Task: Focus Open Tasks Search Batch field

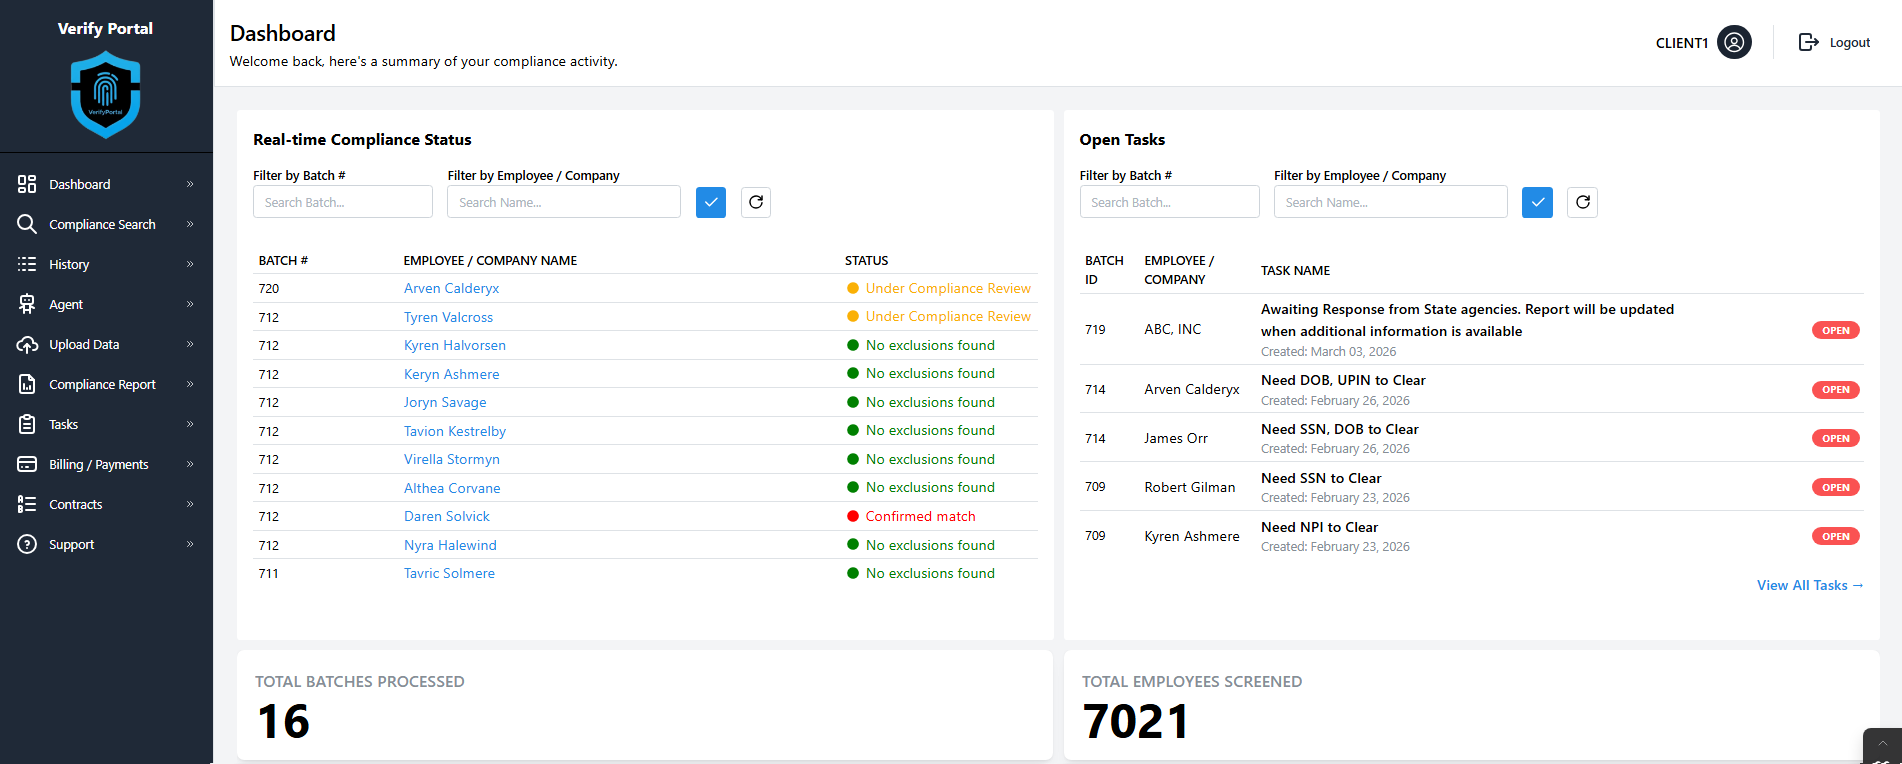Action: (1170, 202)
